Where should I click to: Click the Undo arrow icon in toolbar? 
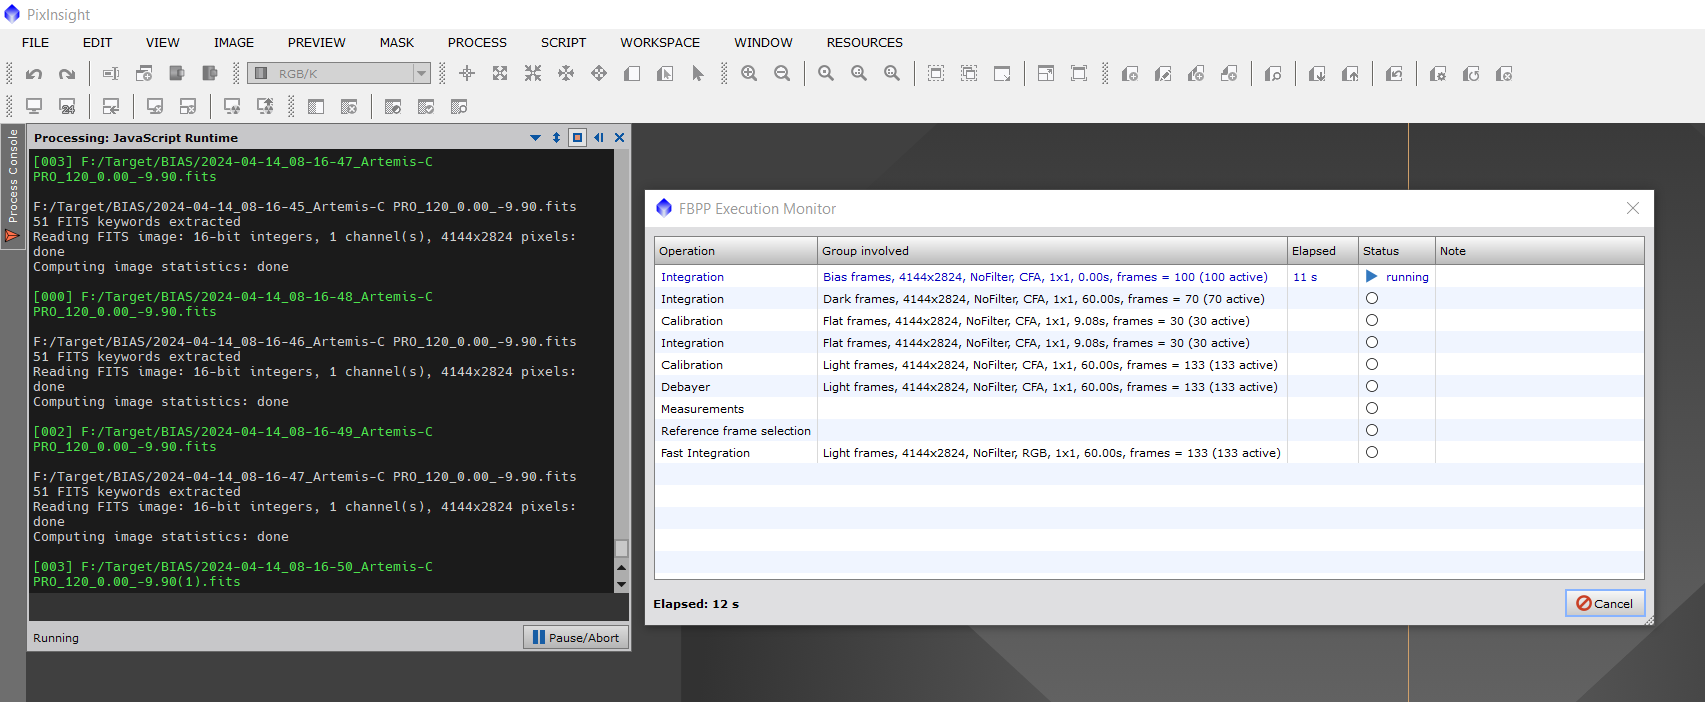[x=34, y=74]
